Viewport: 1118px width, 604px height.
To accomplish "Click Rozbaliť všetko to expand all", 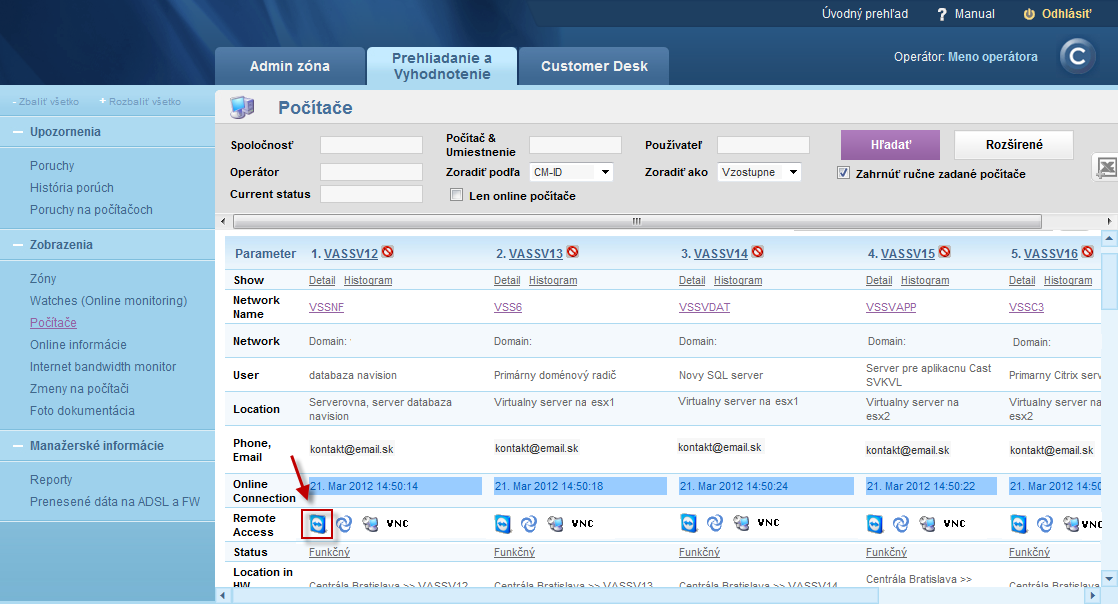I will 140,101.
